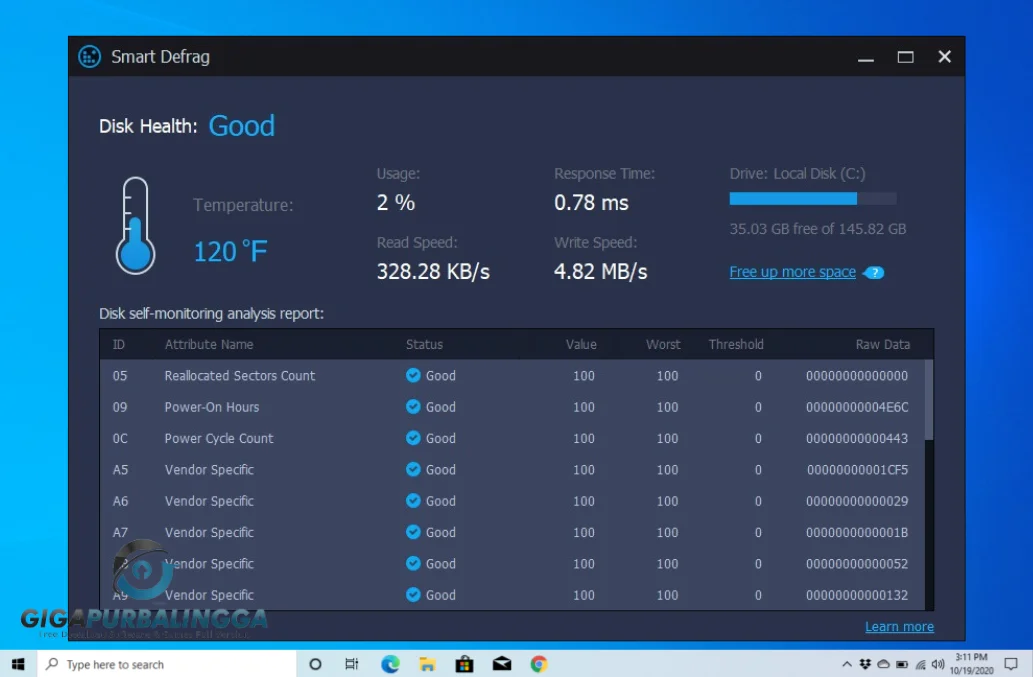
Task: Click the Dropbox tray icon
Action: point(865,664)
